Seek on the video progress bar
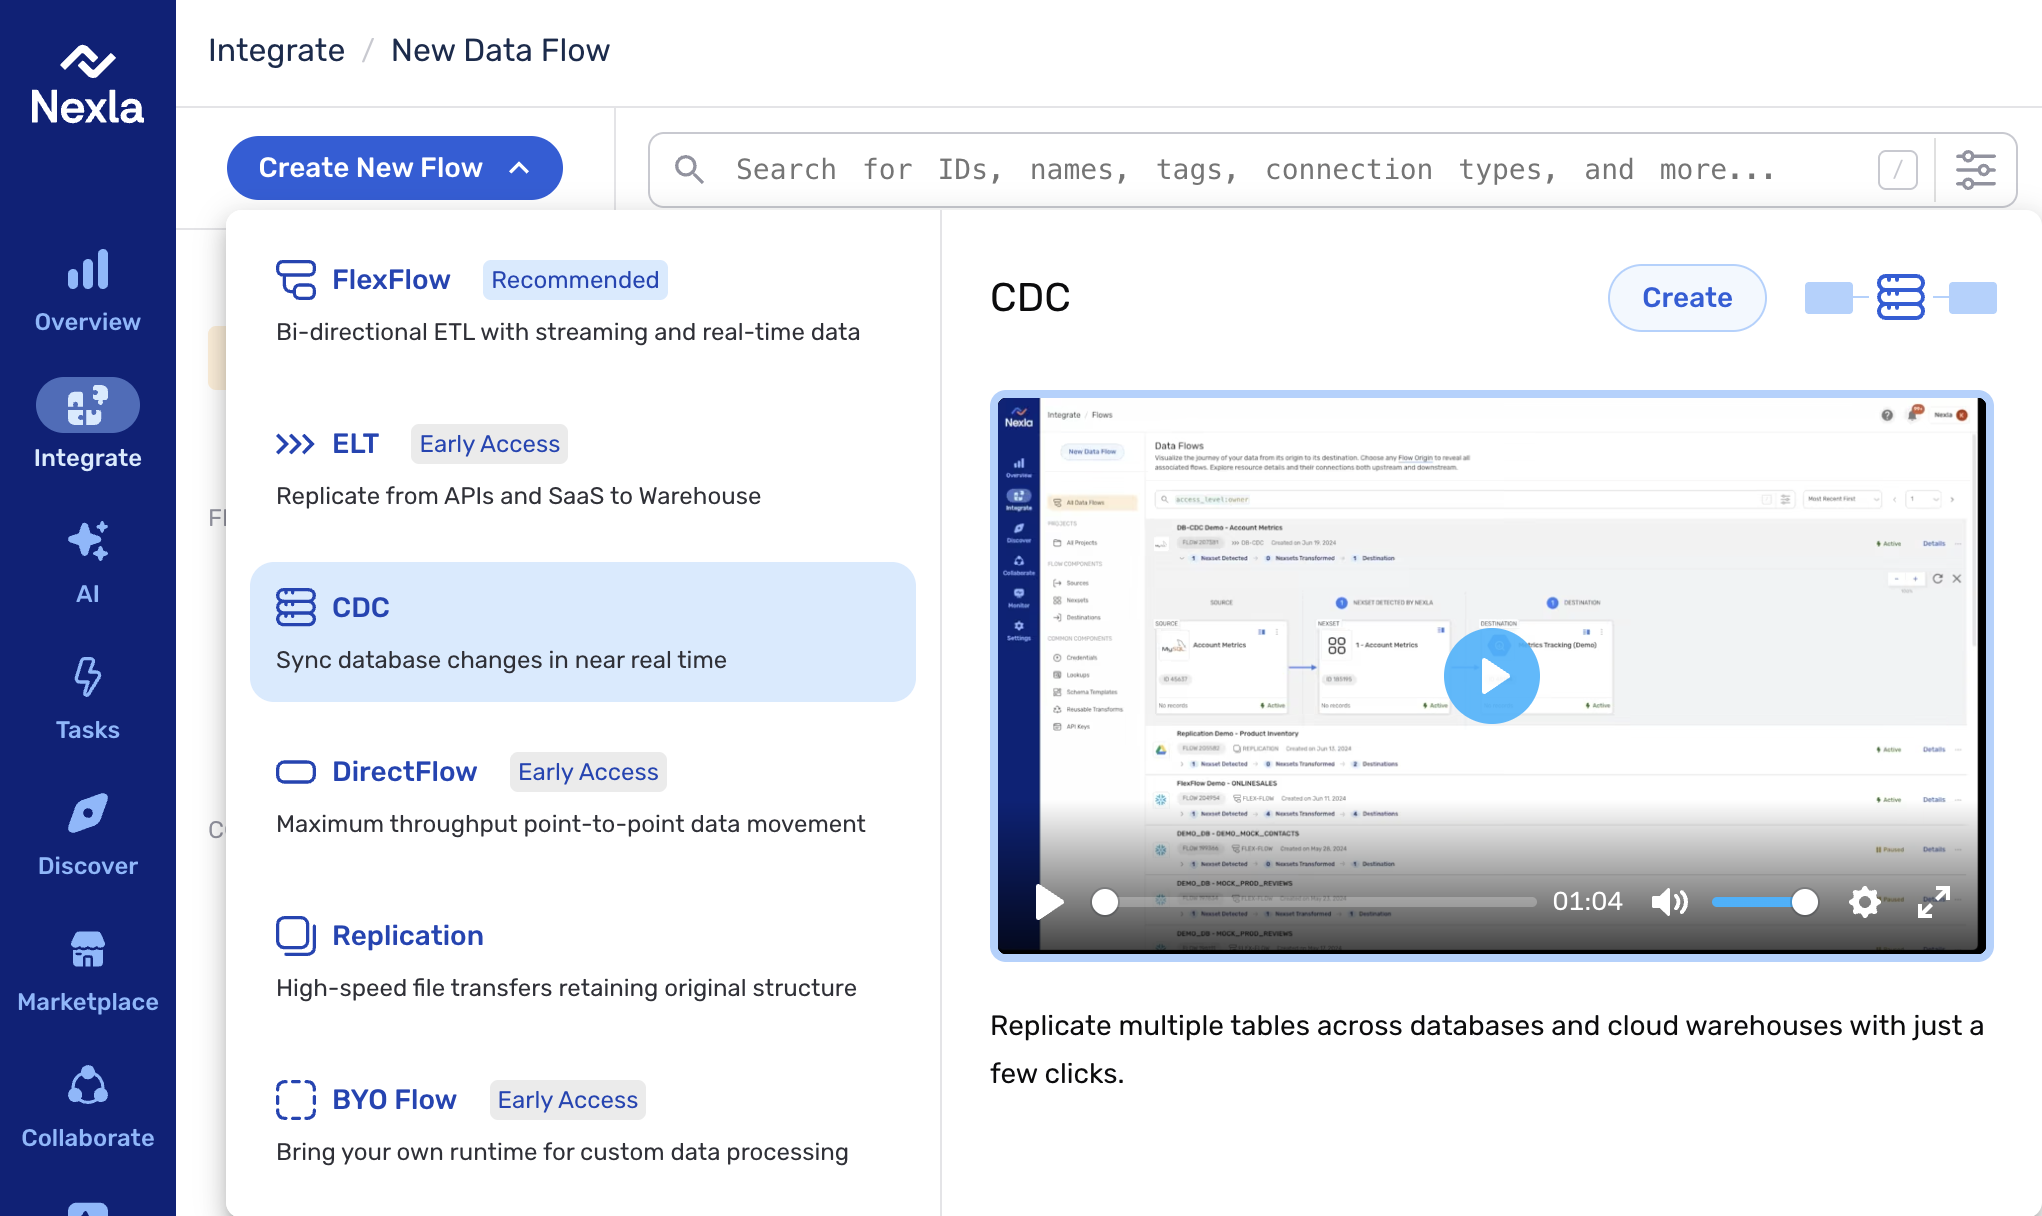 (x=1314, y=902)
